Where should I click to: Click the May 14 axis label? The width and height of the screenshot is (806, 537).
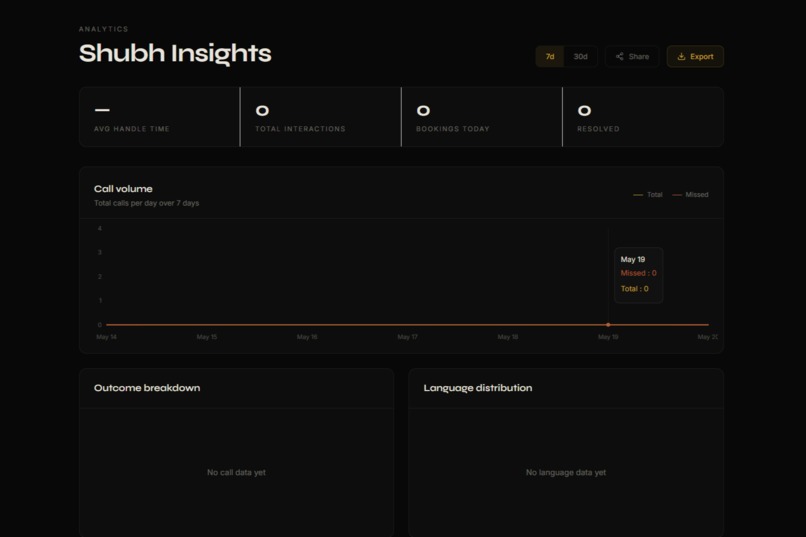point(106,337)
